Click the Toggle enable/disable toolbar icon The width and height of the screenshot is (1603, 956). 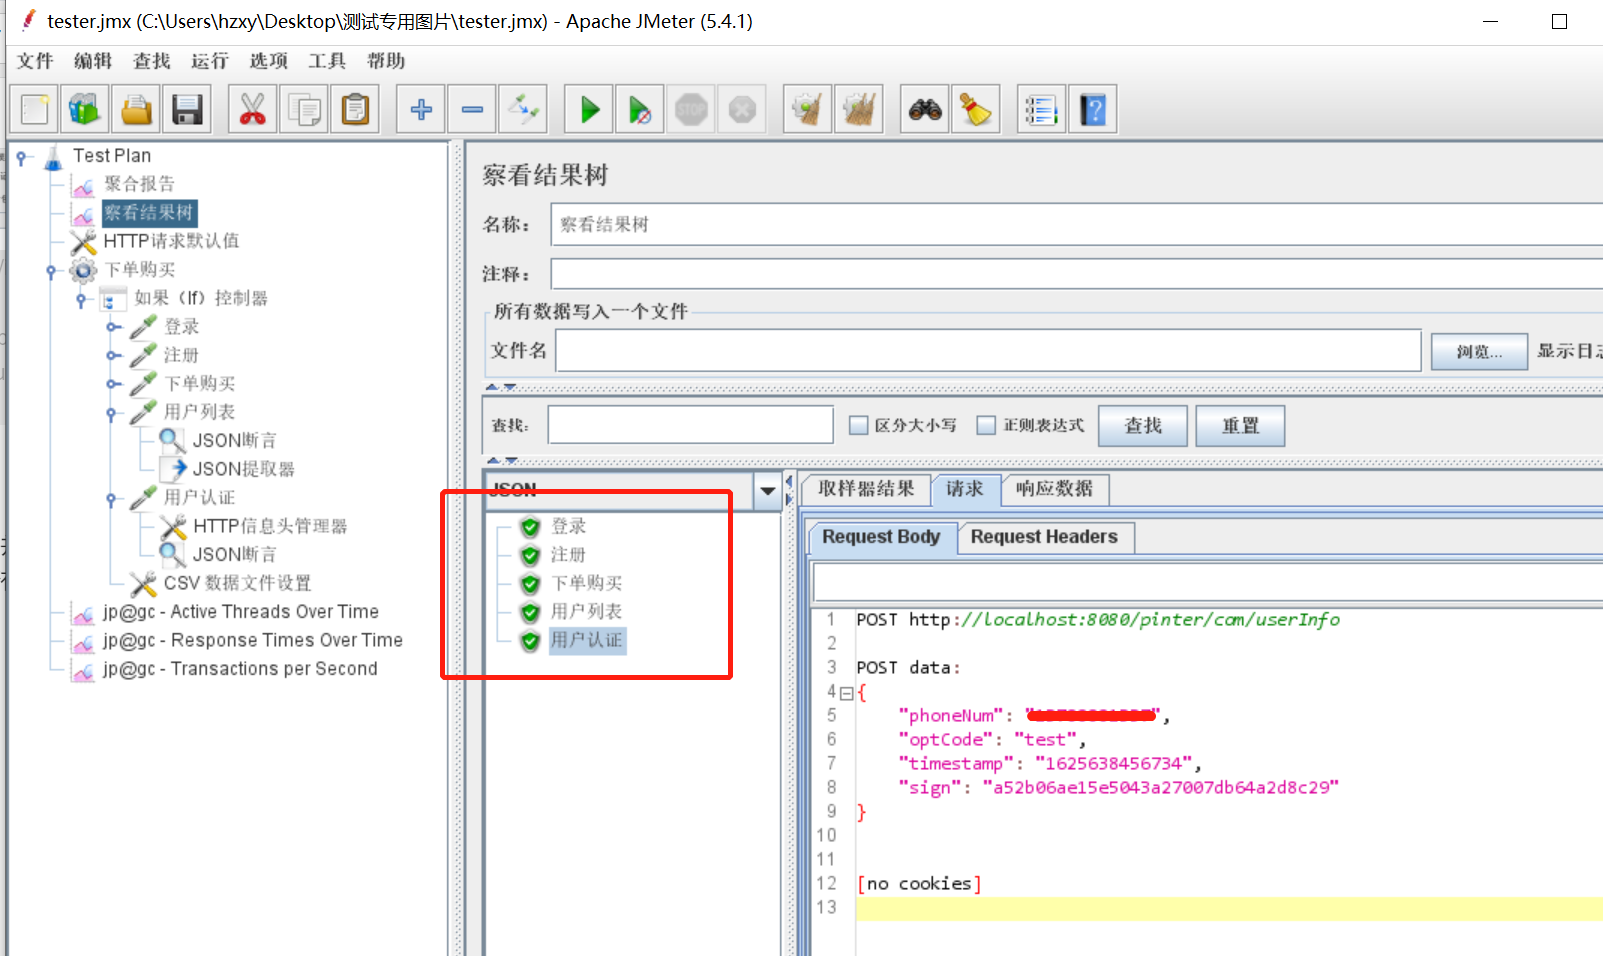523,109
